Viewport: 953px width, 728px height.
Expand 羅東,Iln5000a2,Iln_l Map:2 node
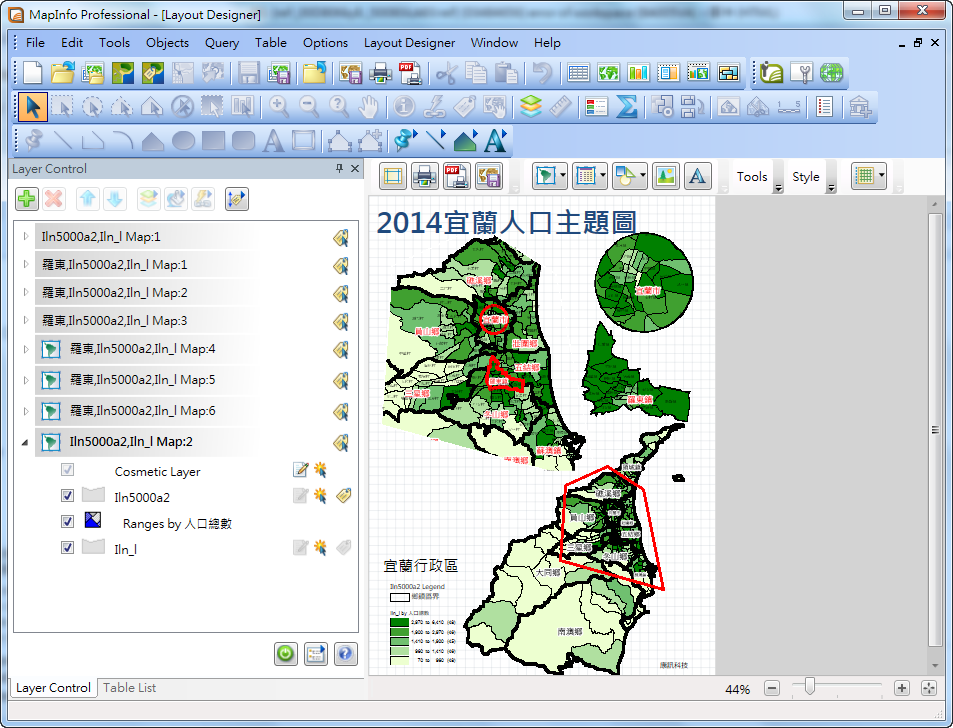26,292
